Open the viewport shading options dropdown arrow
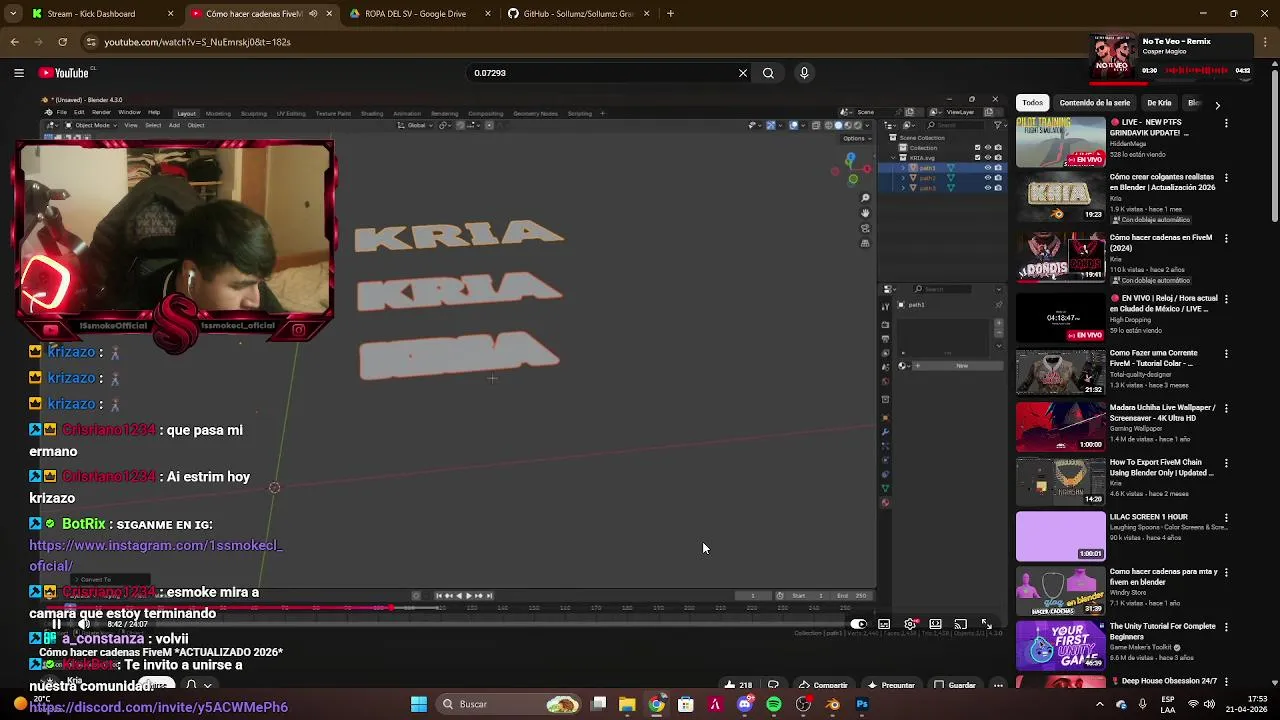The image size is (1280, 720). click(866, 125)
